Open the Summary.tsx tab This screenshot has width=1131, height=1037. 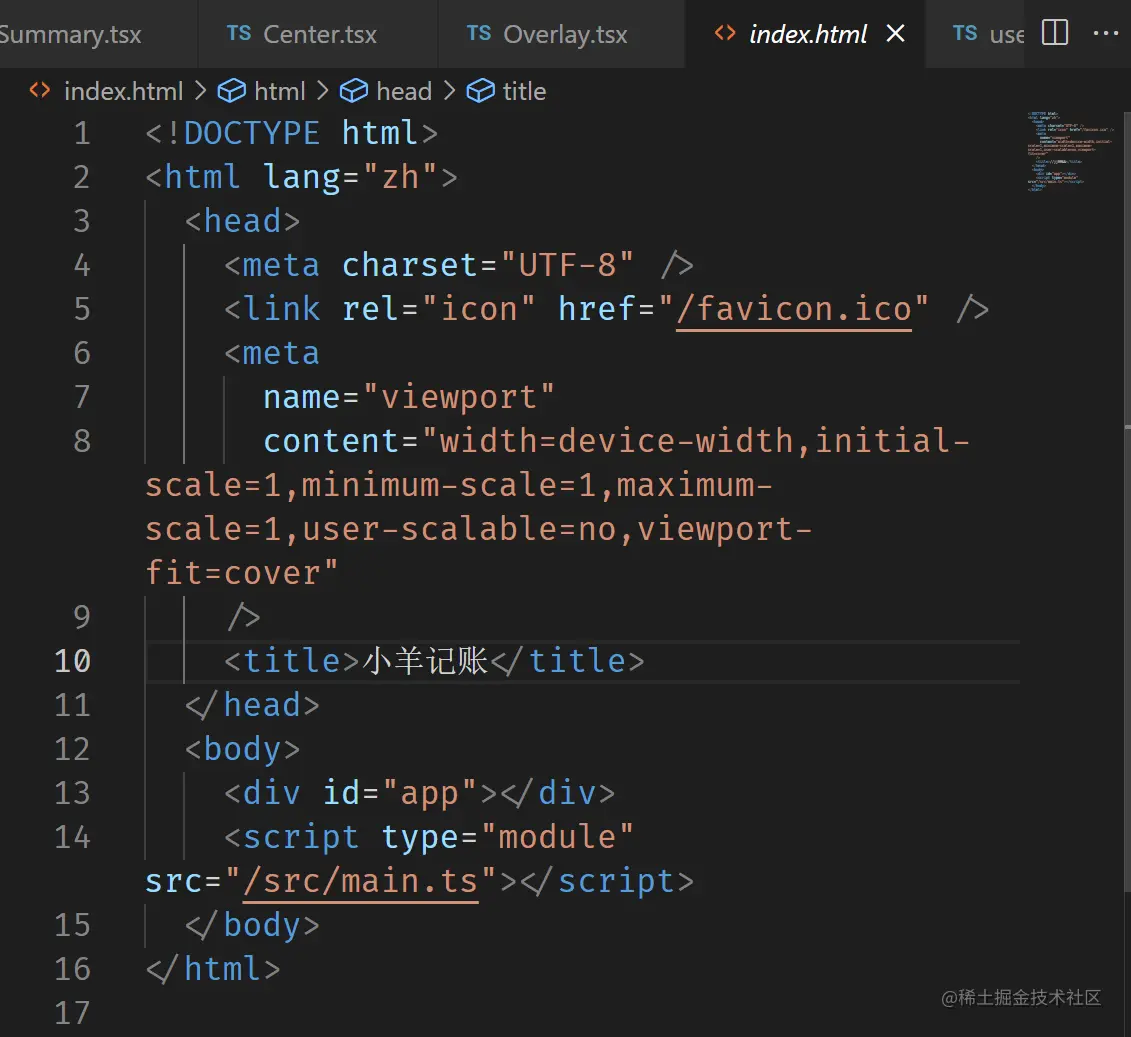[70, 35]
